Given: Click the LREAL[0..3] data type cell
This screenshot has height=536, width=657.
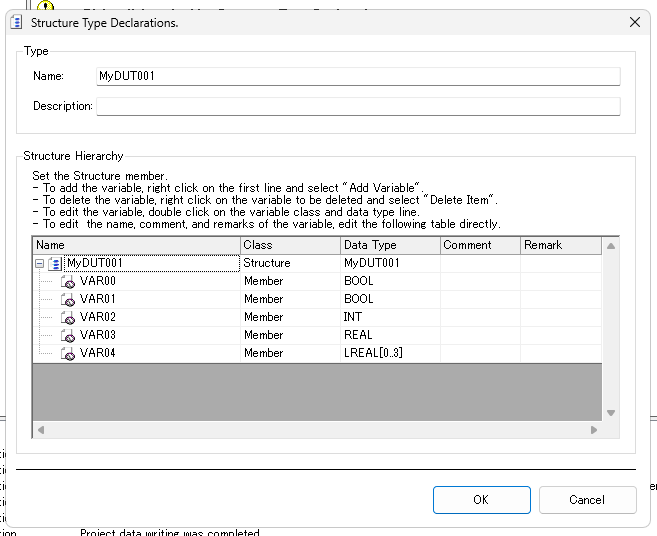Looking at the screenshot, I should click(391, 353).
